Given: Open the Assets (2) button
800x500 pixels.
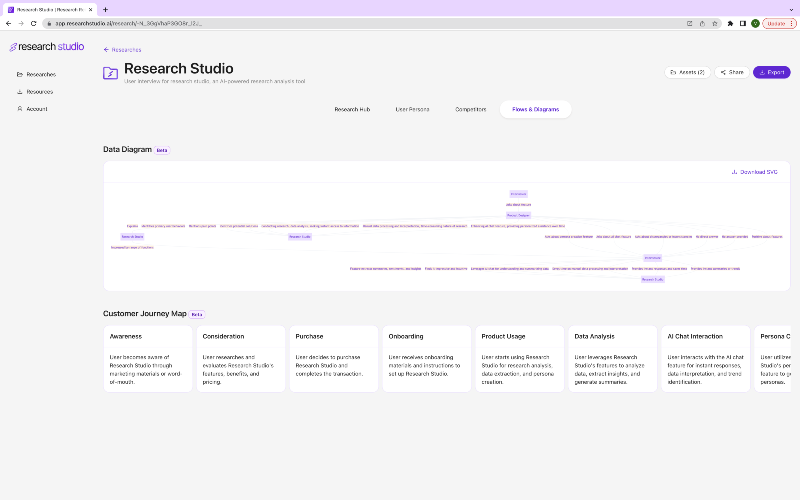Looking at the screenshot, I should [687, 72].
